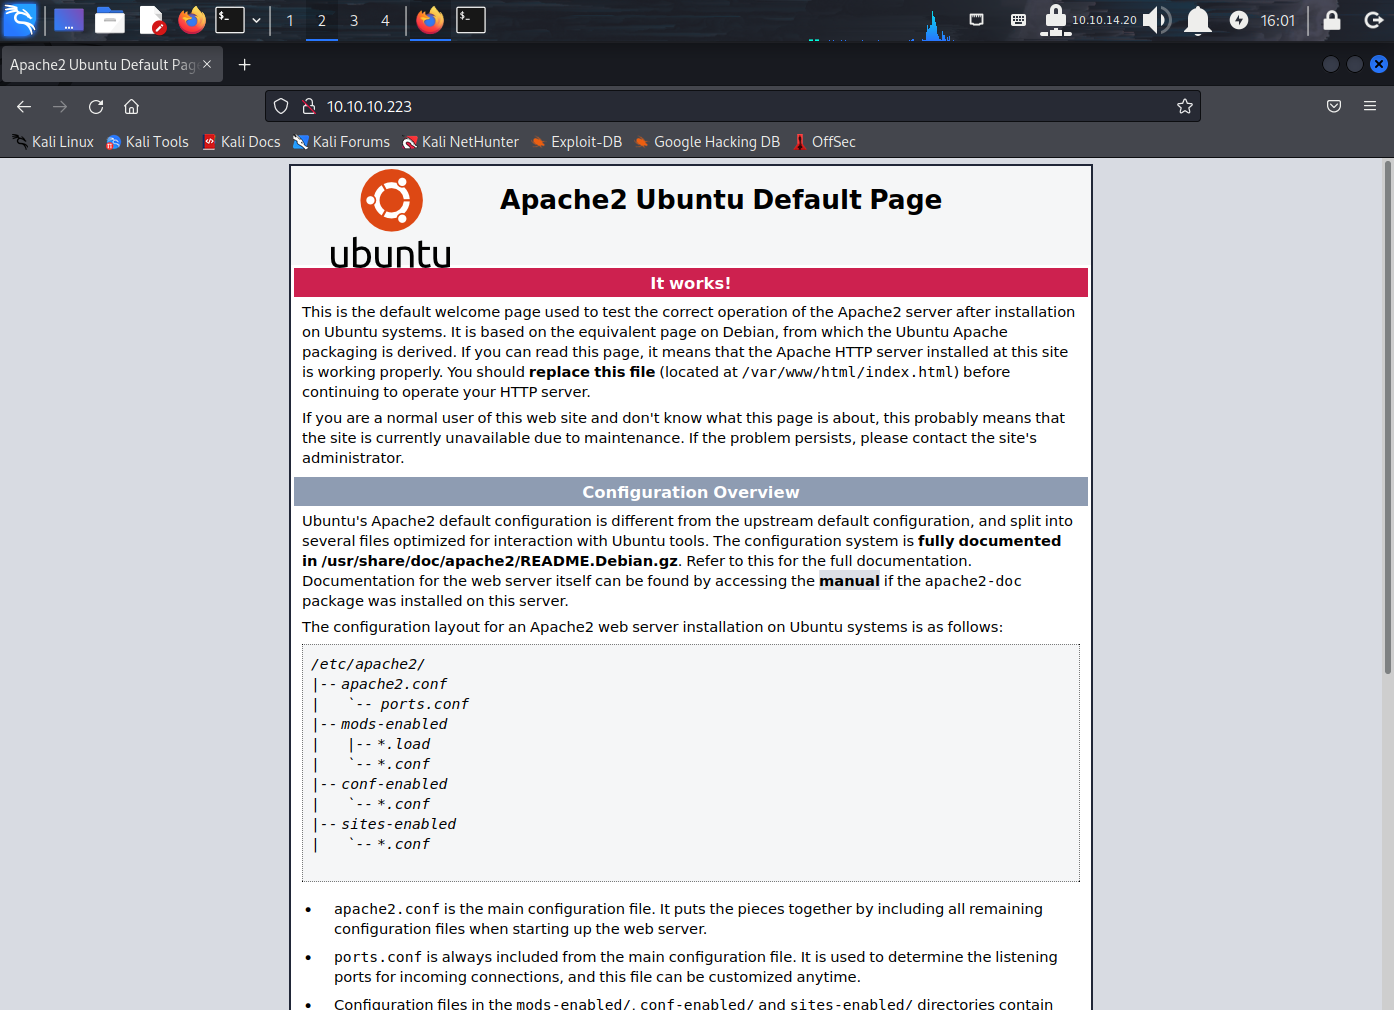Open the Firefox hamburger menu
1394x1010 pixels.
tap(1370, 106)
